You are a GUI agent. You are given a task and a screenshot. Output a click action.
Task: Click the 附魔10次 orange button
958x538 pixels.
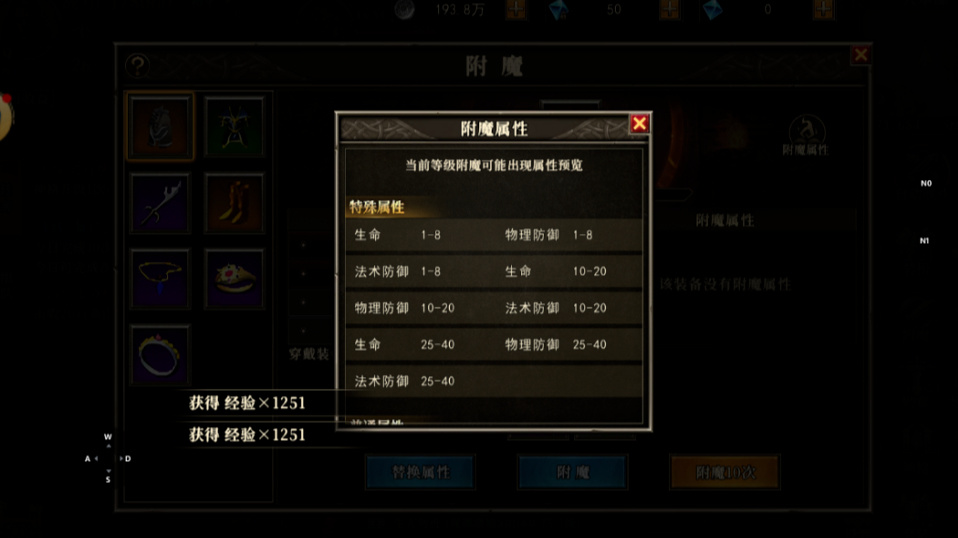click(725, 472)
